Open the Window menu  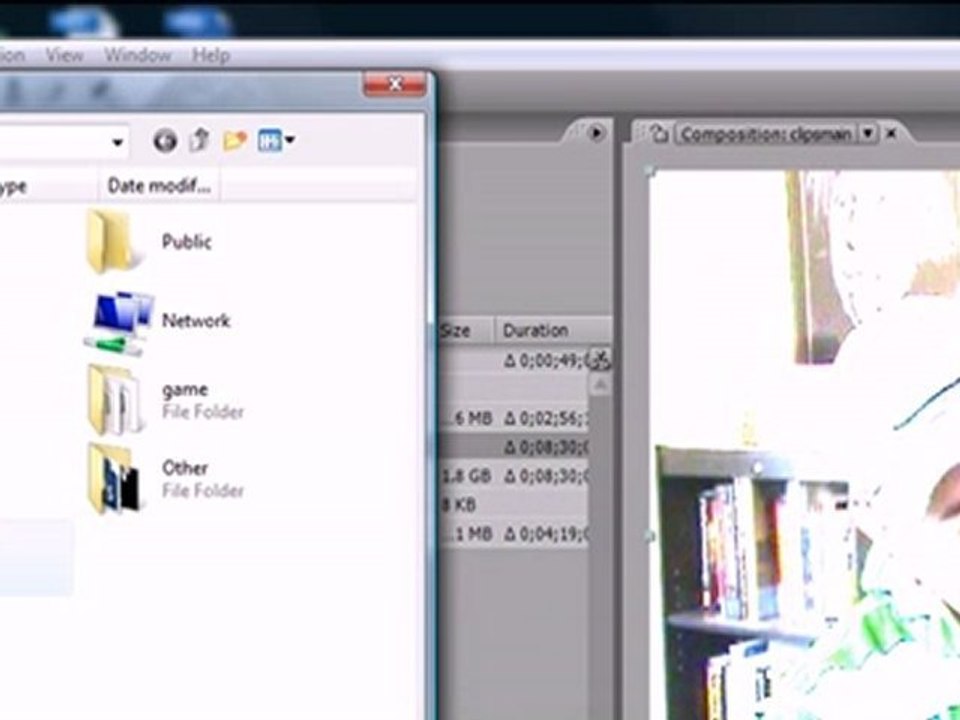pos(138,56)
